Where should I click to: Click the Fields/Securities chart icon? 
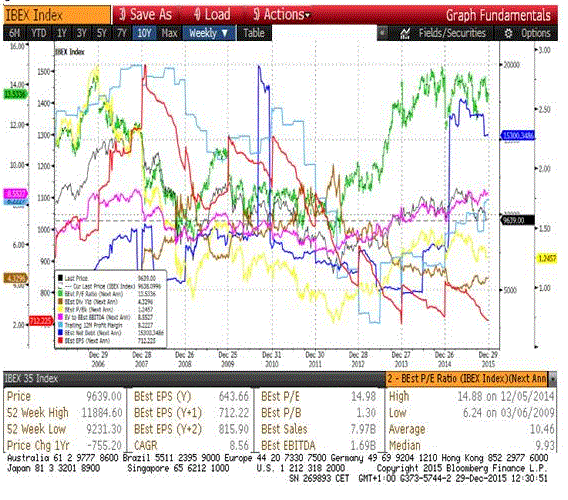pyautogui.click(x=405, y=33)
